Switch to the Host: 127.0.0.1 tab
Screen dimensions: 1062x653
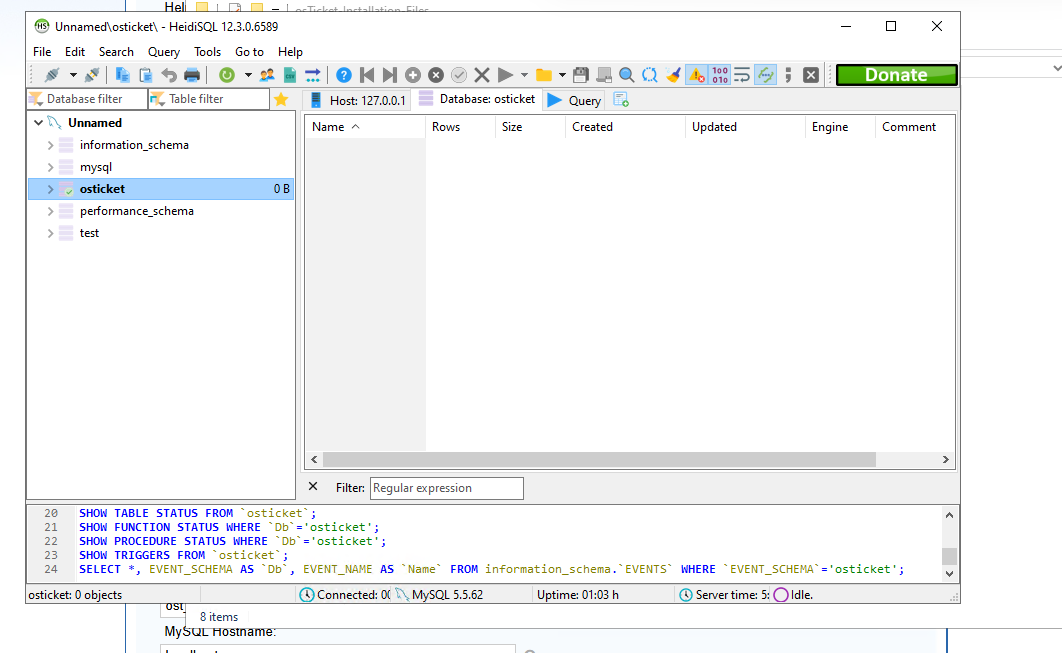pyautogui.click(x=358, y=100)
